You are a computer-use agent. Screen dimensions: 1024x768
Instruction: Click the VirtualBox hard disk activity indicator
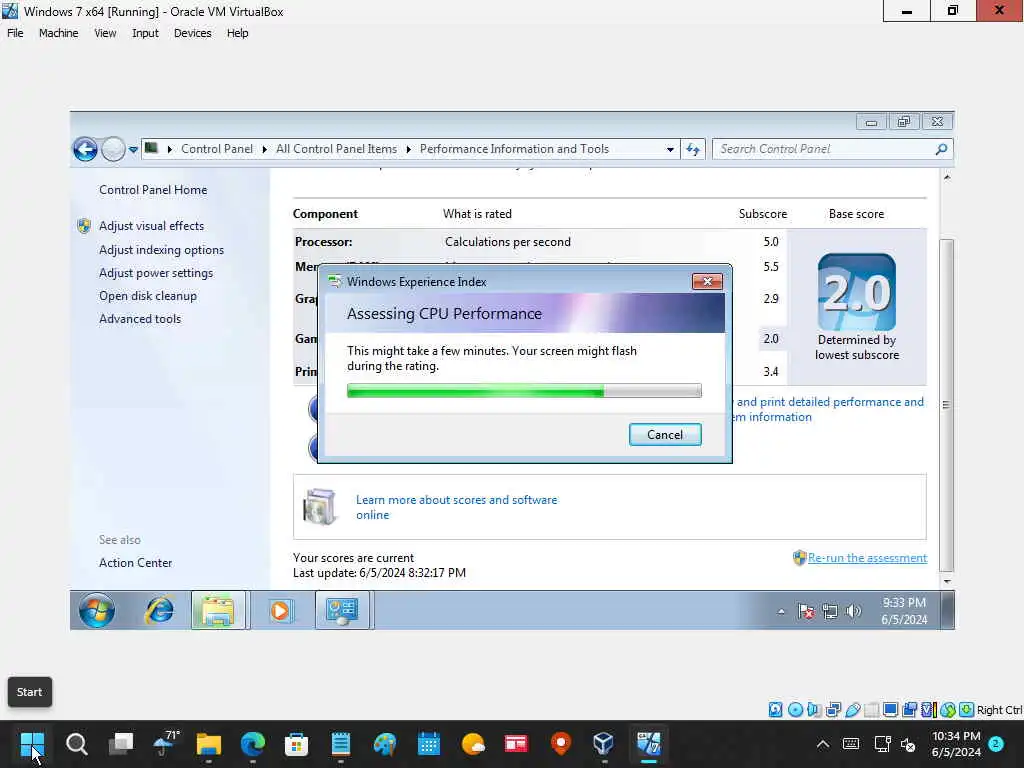pos(775,710)
